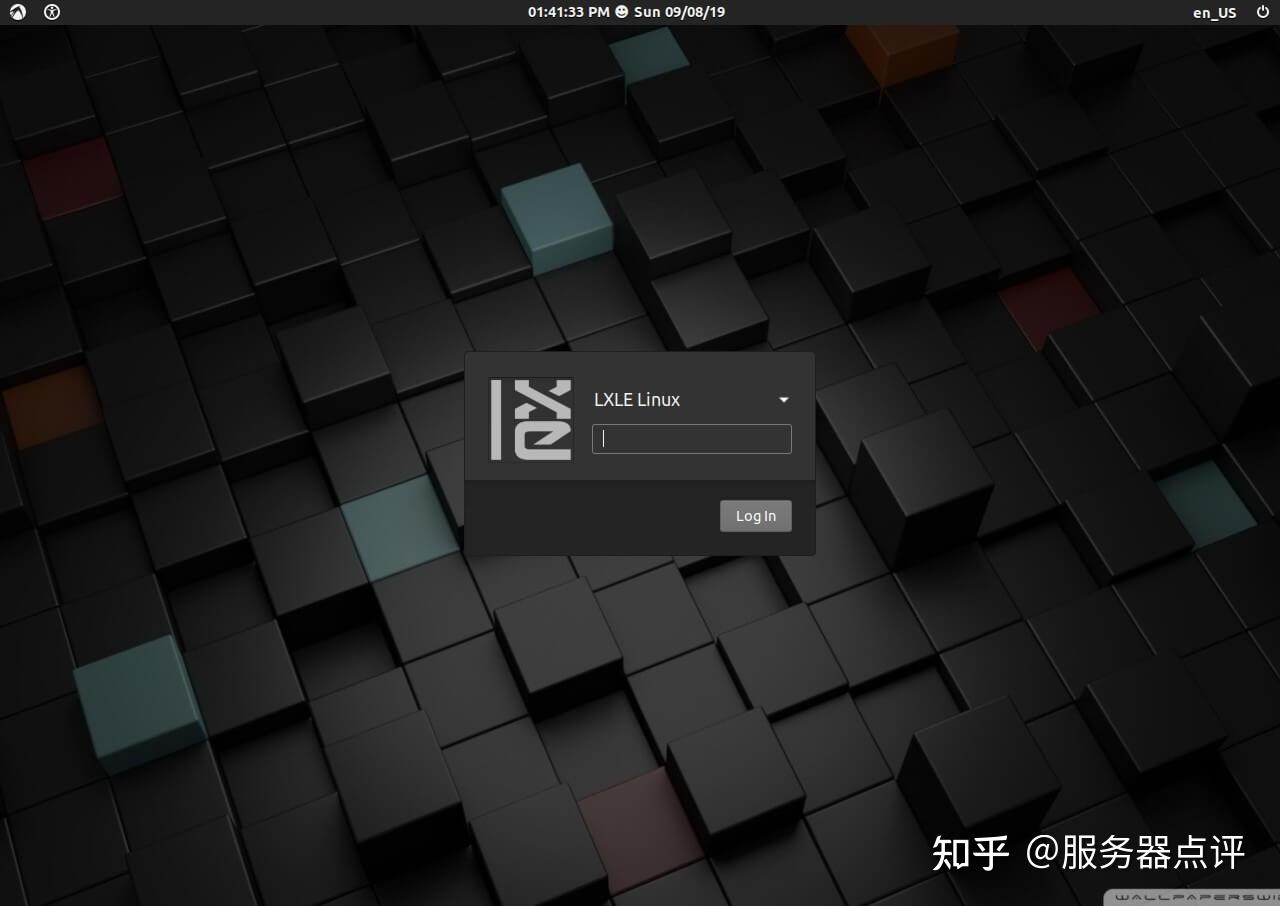Select the LXLE Linux session entry

[637, 399]
